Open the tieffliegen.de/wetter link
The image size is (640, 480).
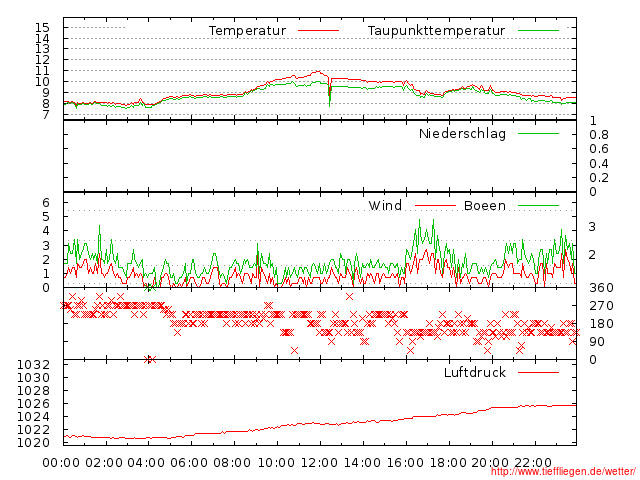[563, 472]
